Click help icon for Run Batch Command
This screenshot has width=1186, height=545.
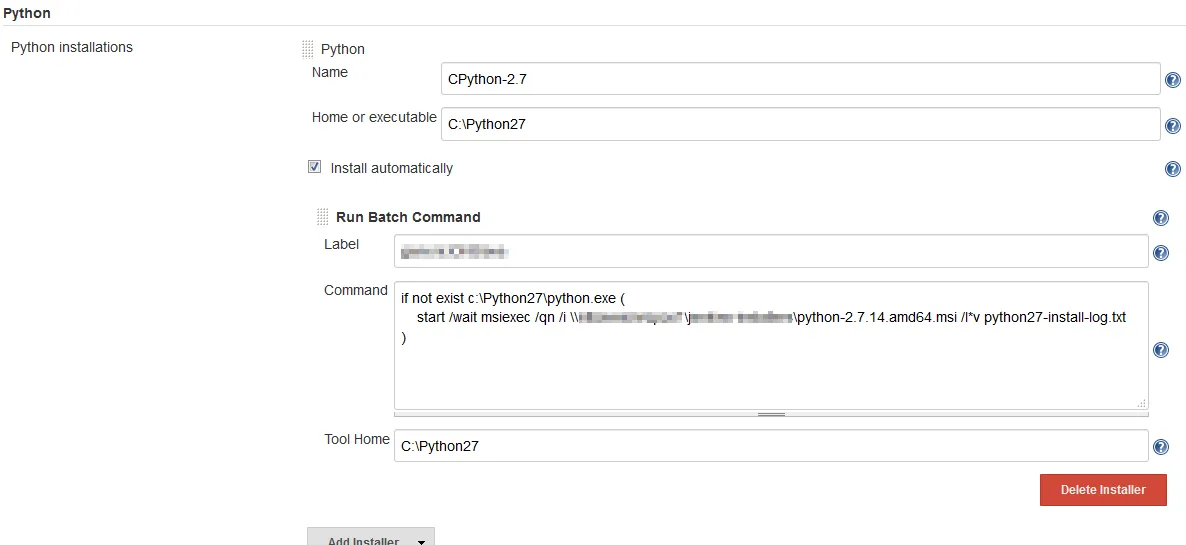pos(1161,218)
